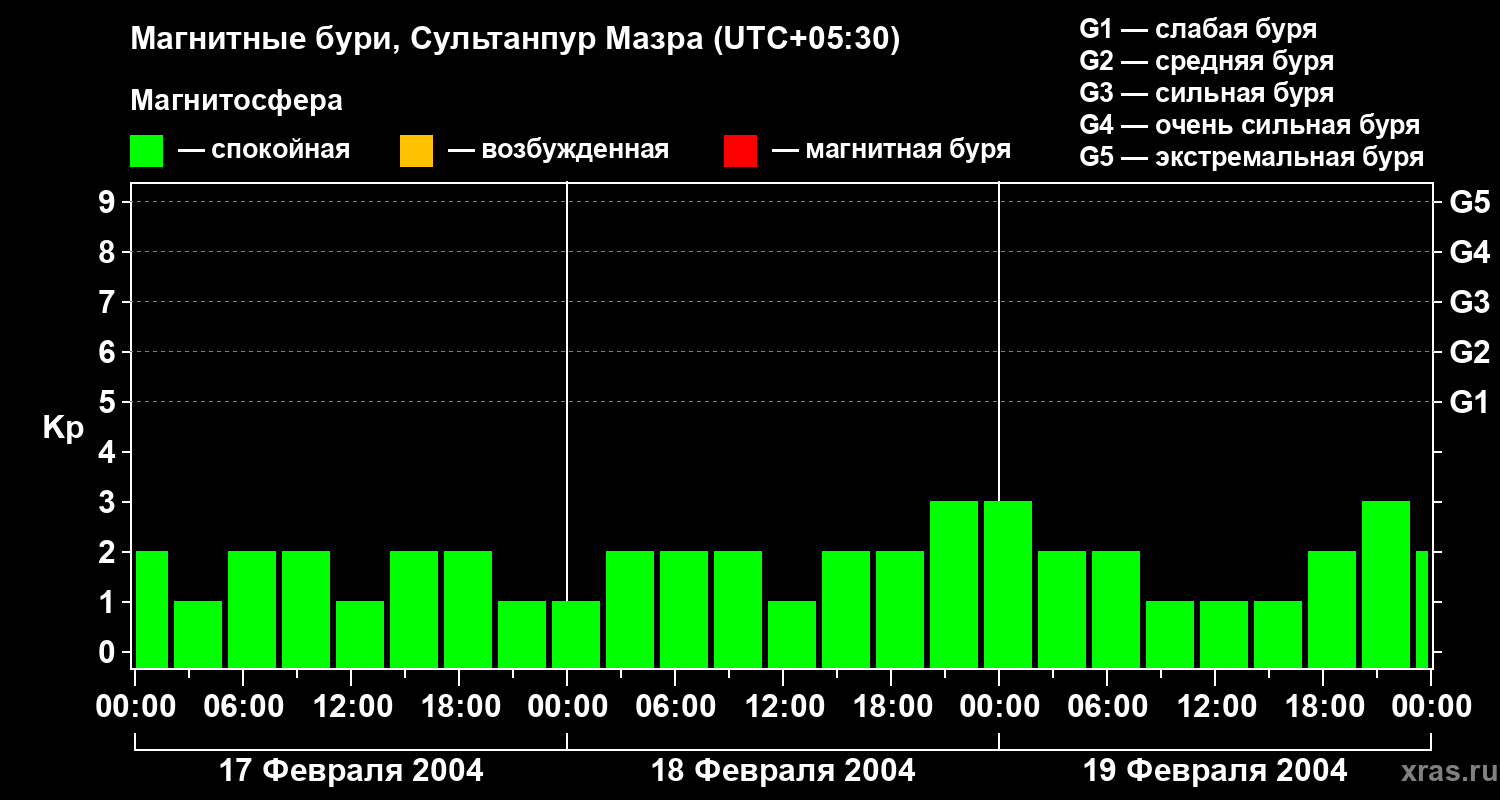Image resolution: width=1500 pixels, height=800 pixels.
Task: Select the Kp 1 bar for 03:00–06:00 on 17 February
Action: click(x=198, y=635)
